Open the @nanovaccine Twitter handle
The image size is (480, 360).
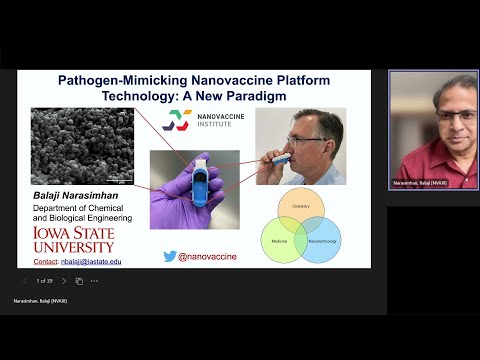click(x=207, y=257)
